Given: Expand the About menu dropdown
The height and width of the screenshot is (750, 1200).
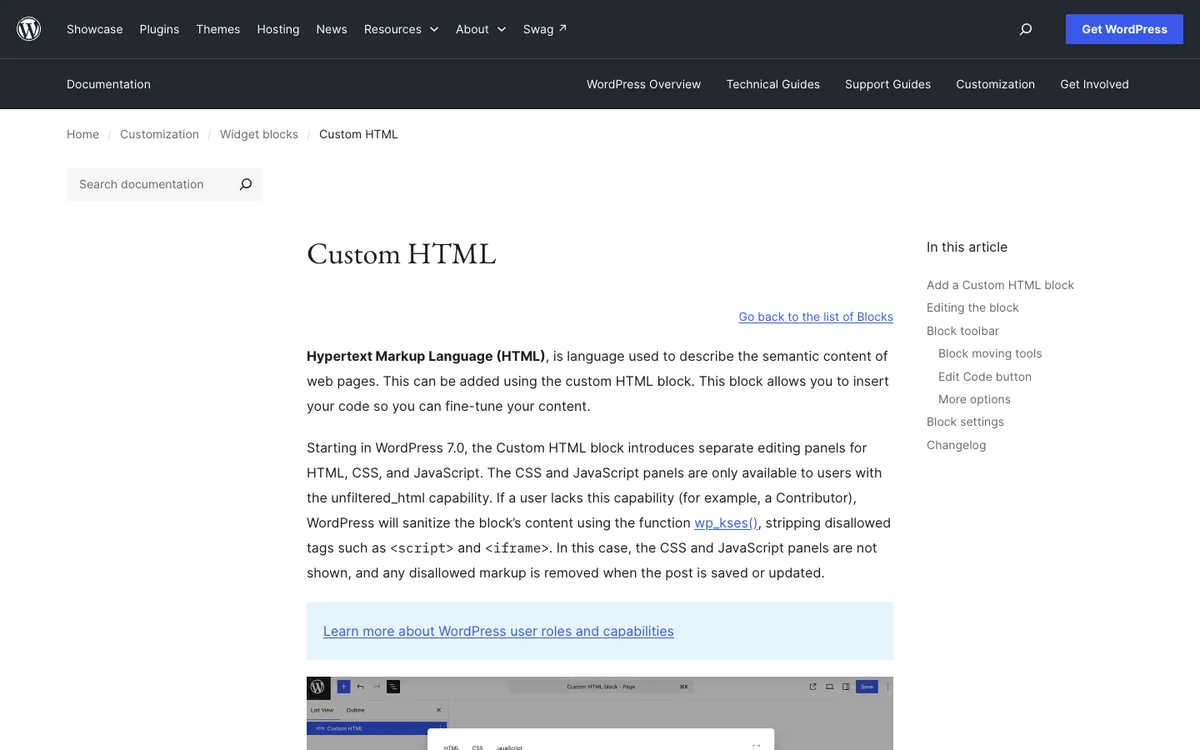Looking at the screenshot, I should click(481, 29).
